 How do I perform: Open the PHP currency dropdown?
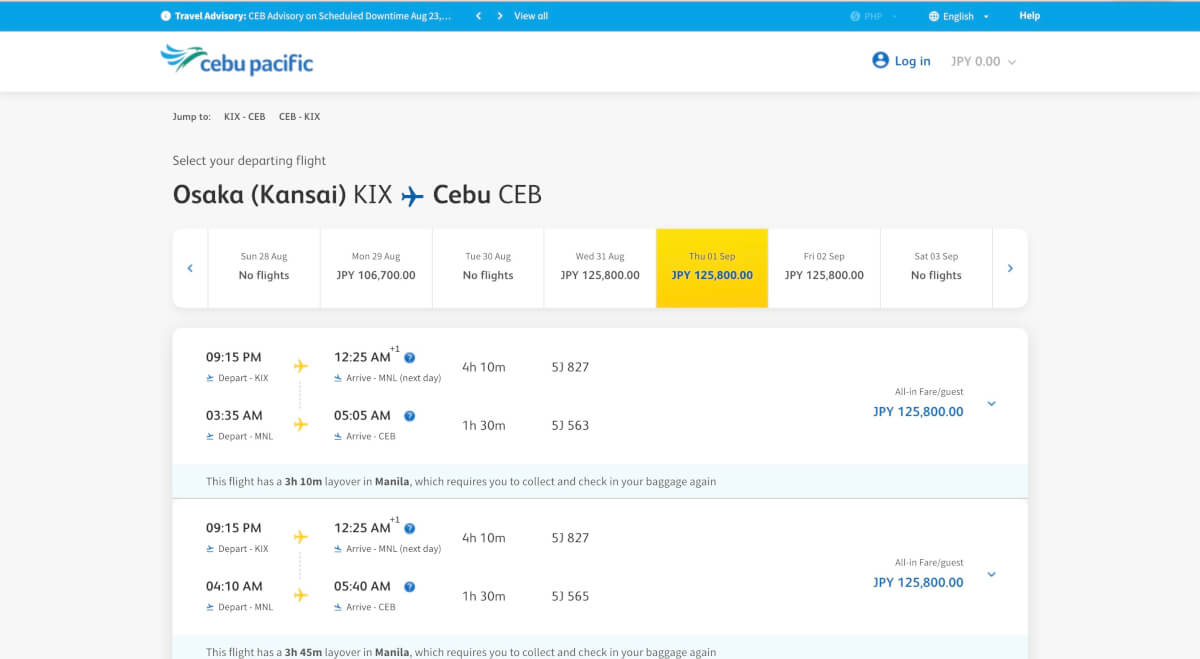873,16
